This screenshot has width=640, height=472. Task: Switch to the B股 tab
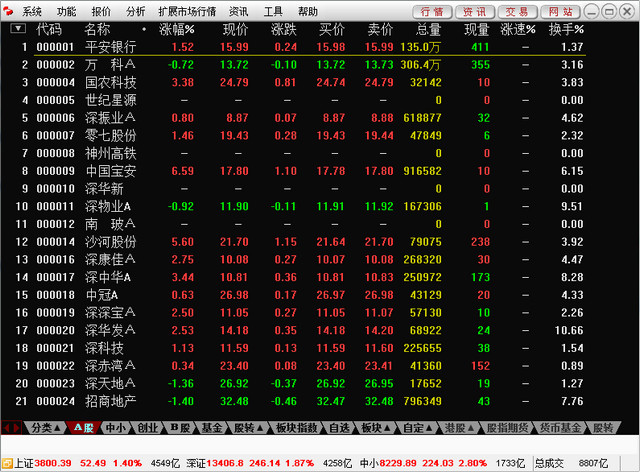[180, 427]
